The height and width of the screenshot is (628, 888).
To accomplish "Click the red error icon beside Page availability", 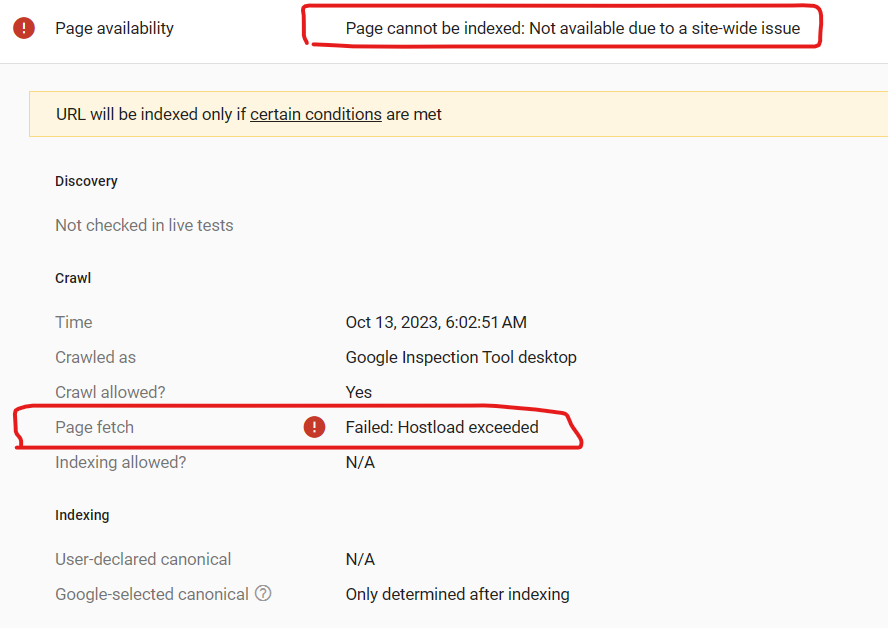I will pos(24,28).
